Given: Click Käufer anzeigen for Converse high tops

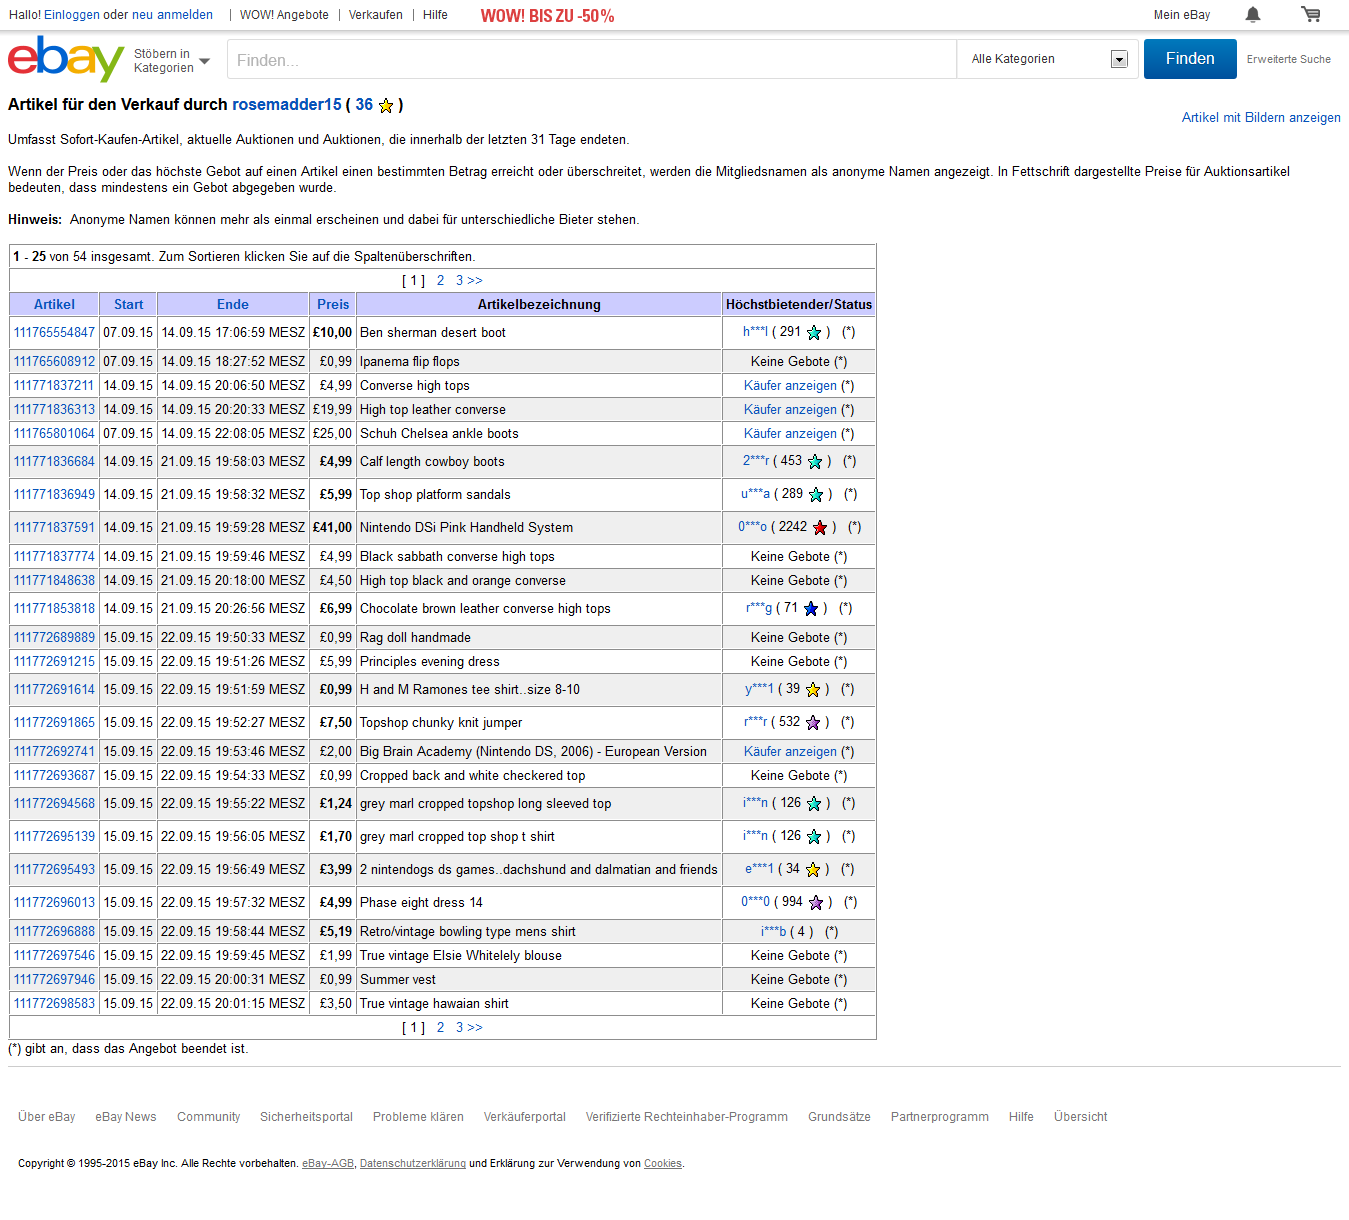Looking at the screenshot, I should [x=790, y=385].
